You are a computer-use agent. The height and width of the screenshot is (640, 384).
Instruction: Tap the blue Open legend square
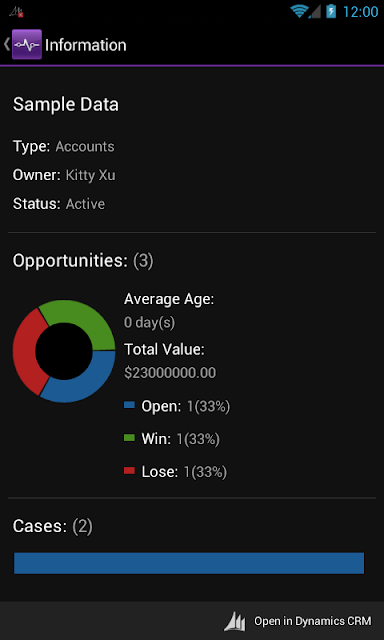pyautogui.click(x=129, y=405)
